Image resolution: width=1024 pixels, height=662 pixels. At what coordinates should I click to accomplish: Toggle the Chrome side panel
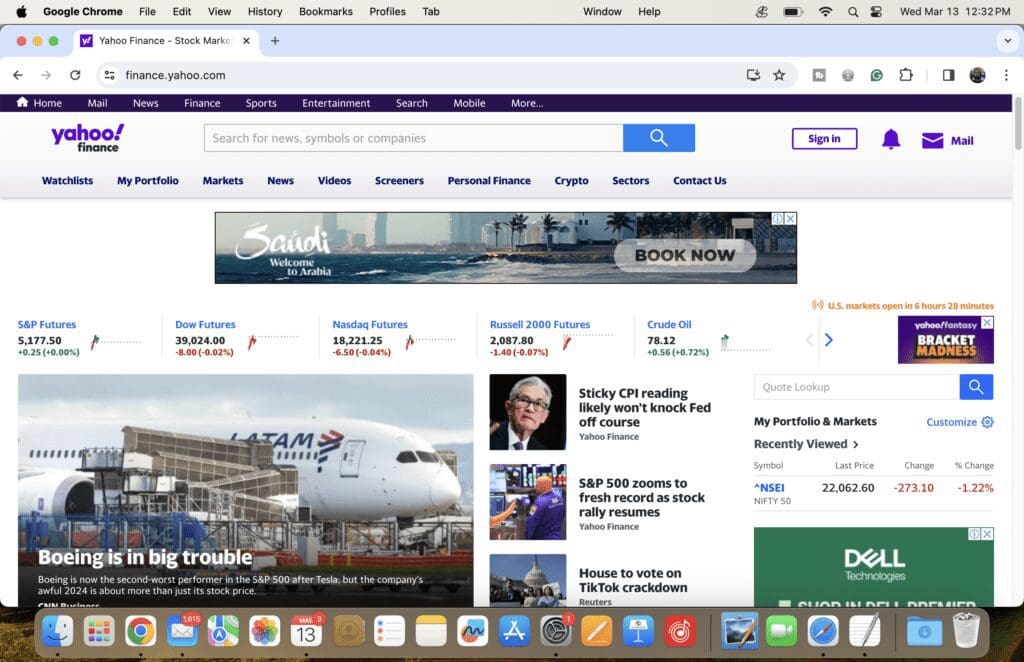(948, 75)
